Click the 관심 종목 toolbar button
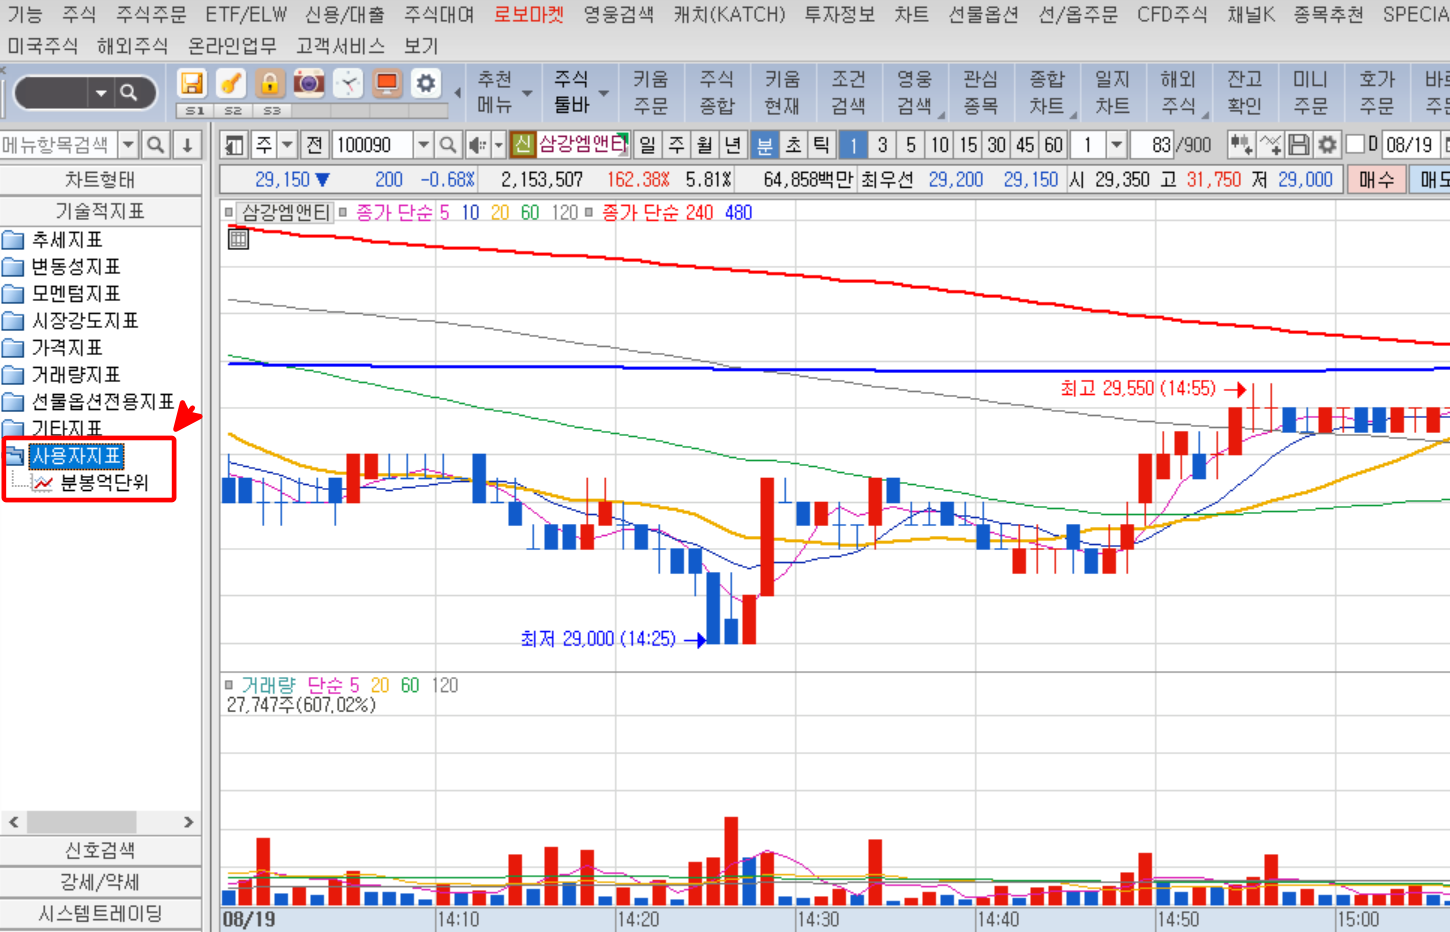This screenshot has height=932, width=1450. (x=980, y=92)
